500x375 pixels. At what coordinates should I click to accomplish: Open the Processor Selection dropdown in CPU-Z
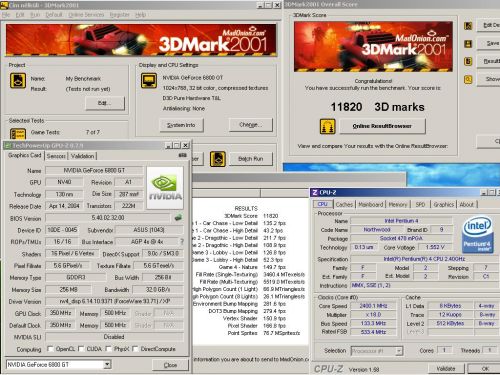pyautogui.click(x=399, y=351)
